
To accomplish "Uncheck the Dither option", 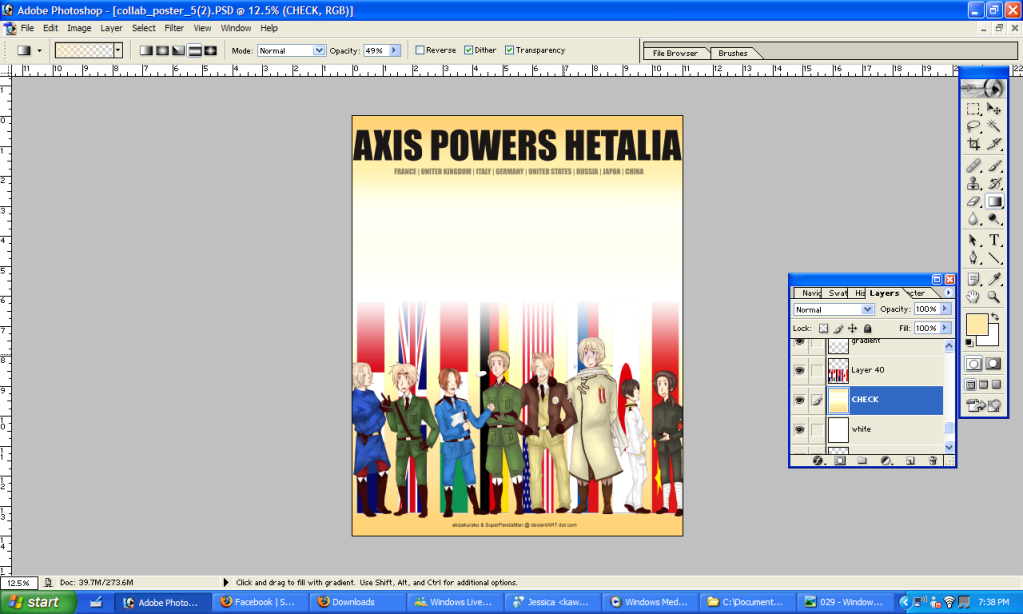I will tap(468, 50).
